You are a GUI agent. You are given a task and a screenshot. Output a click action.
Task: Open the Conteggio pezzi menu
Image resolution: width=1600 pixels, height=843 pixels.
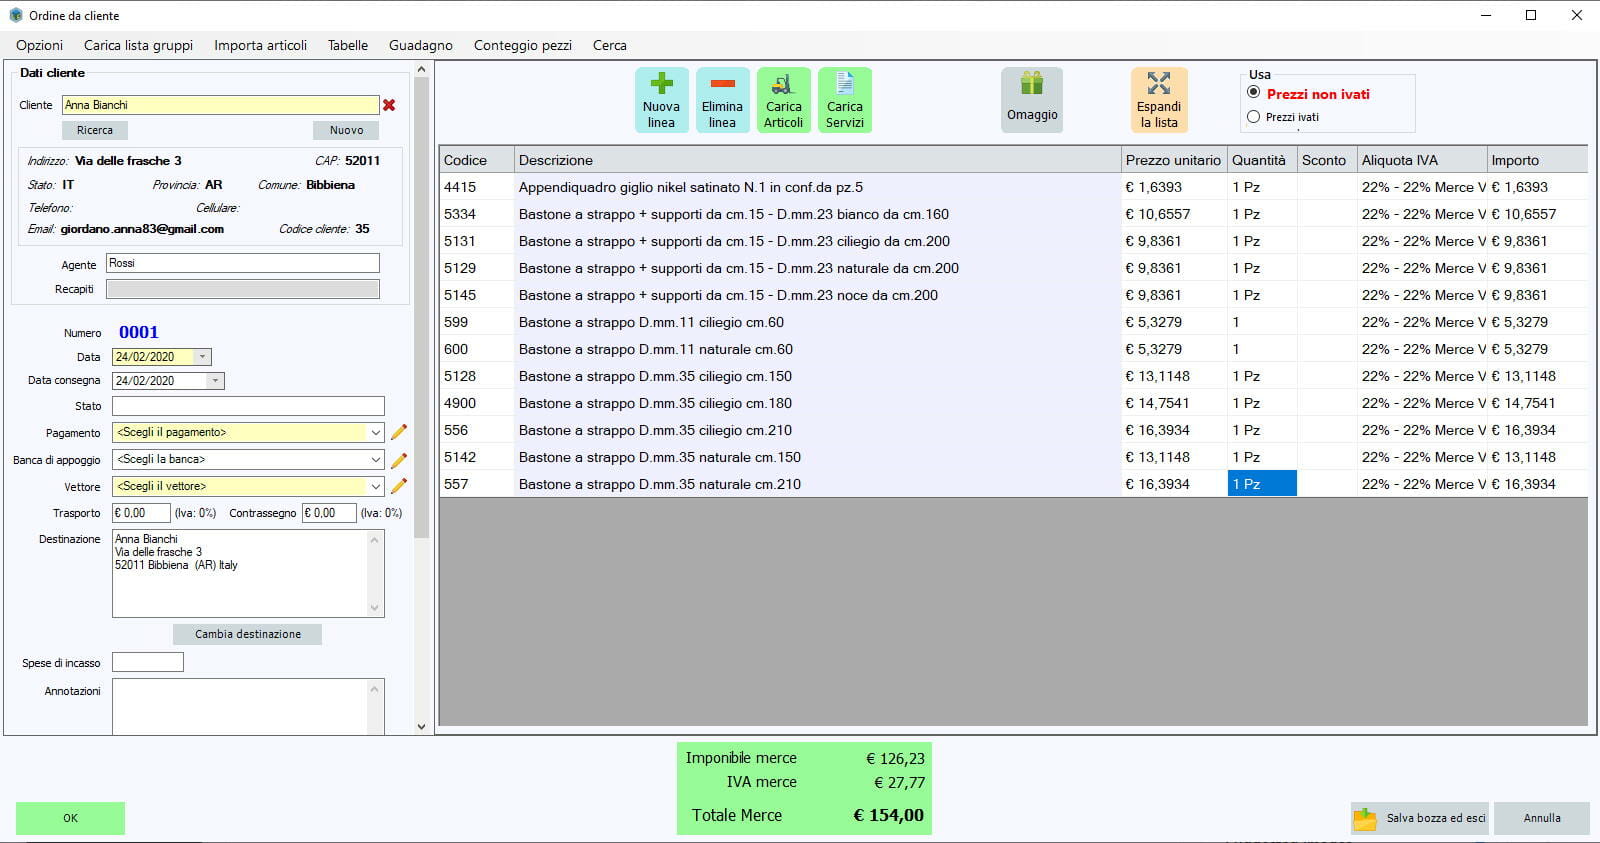(x=523, y=45)
